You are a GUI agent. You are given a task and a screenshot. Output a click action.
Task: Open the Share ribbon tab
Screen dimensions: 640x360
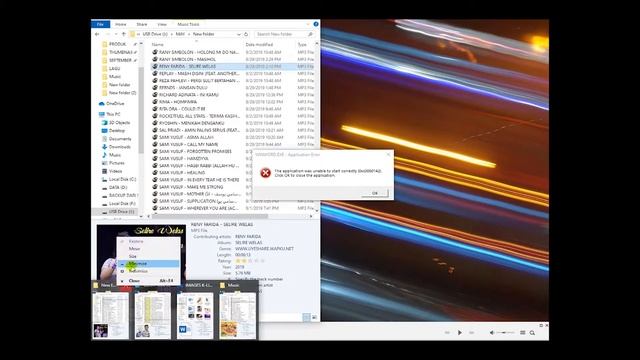click(x=142, y=24)
